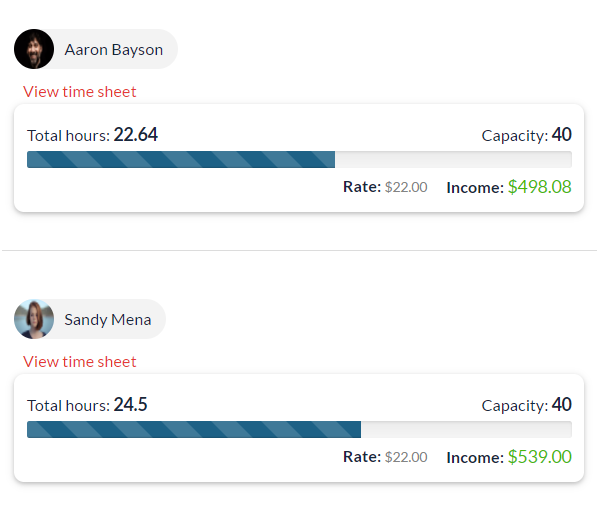
Task: Click the Income label in Sandy's card
Action: (x=475, y=458)
